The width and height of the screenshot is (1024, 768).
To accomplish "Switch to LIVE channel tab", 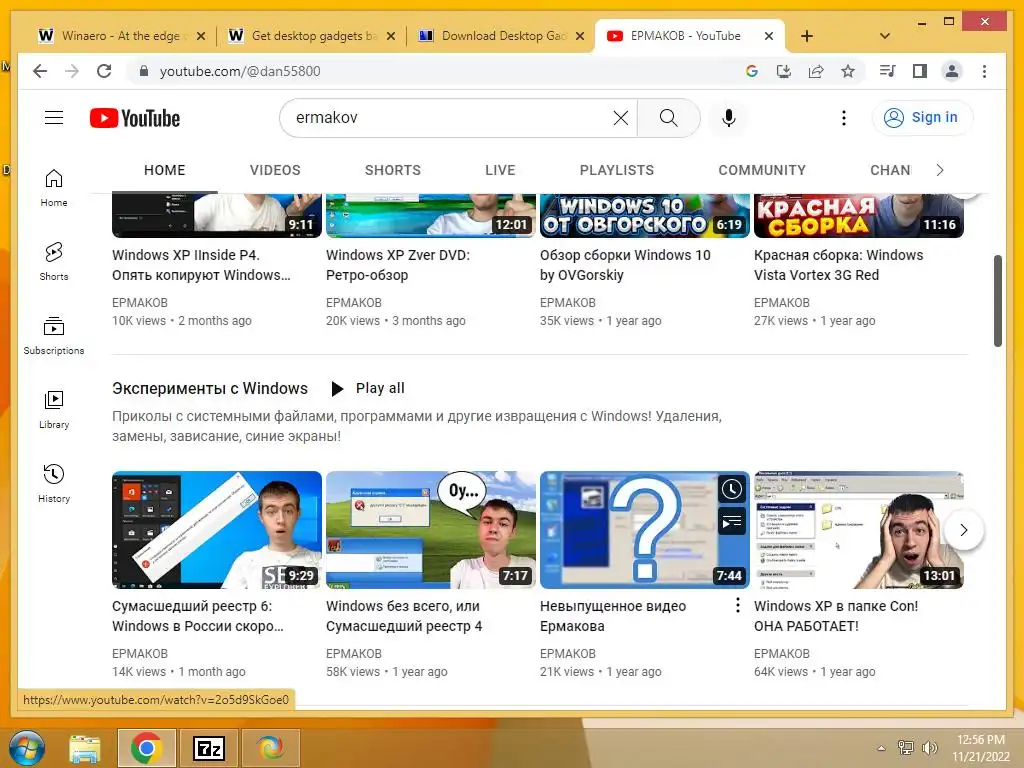I will [x=500, y=170].
